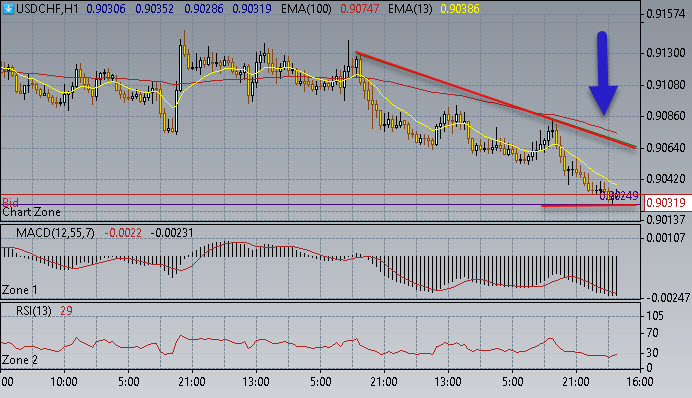This screenshot has width=692, height=398.
Task: Click the Zone 1 label
Action: (x=20, y=290)
